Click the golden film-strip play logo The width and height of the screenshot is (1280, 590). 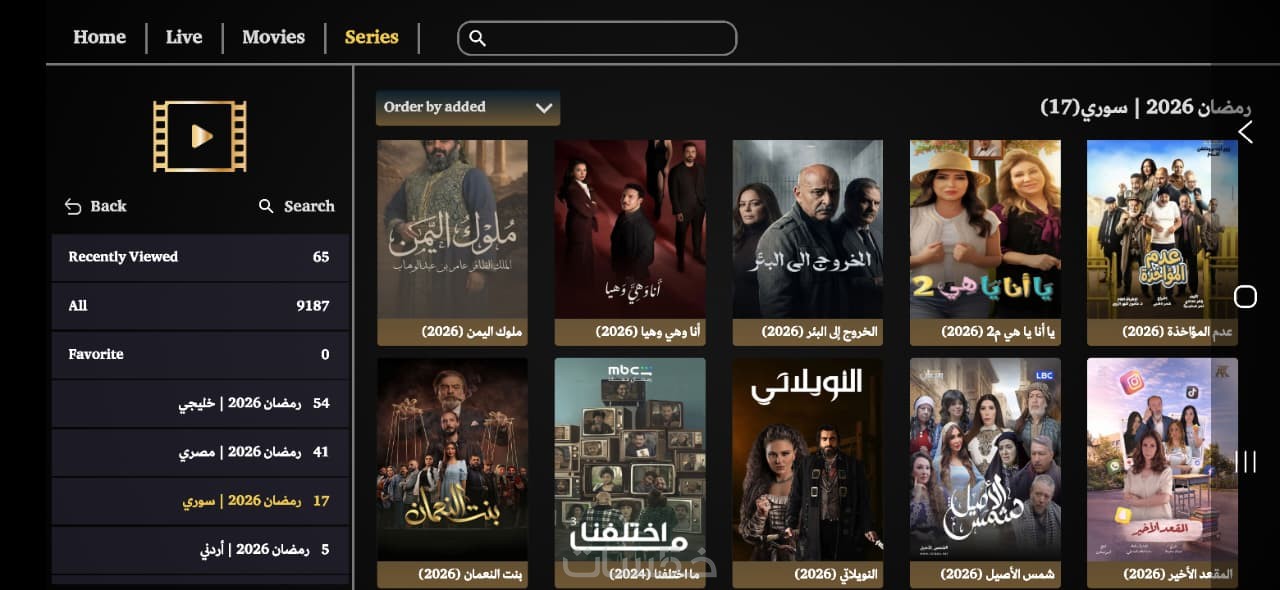[200, 136]
